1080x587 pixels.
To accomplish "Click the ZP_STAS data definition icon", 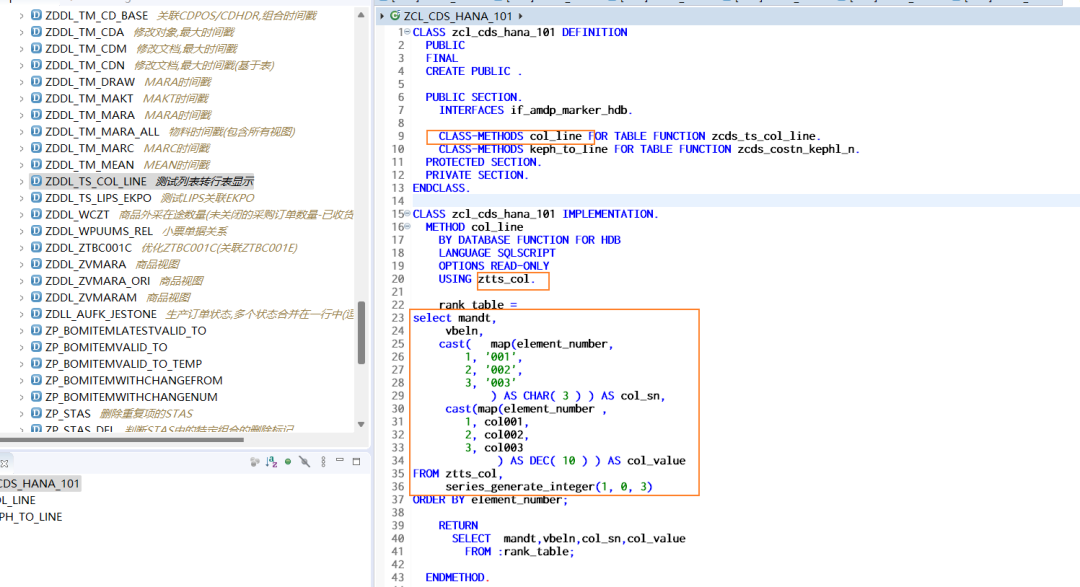I will click(37, 413).
